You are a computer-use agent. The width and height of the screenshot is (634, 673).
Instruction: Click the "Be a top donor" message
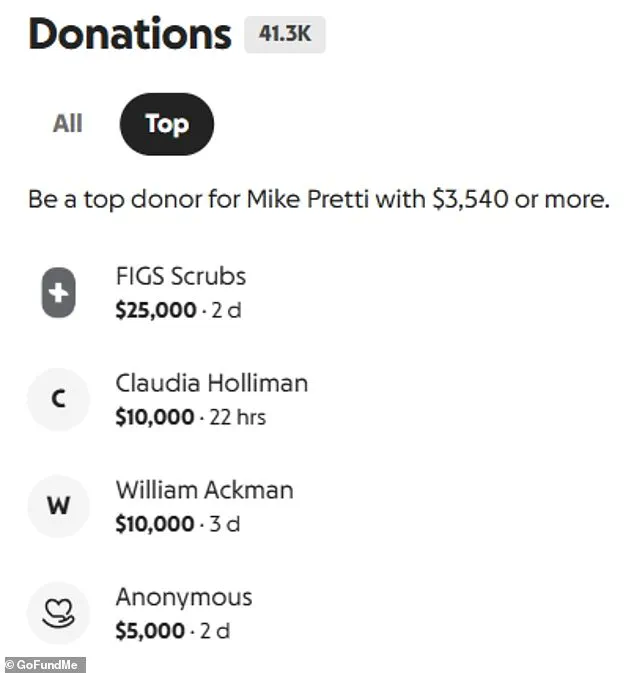click(318, 199)
